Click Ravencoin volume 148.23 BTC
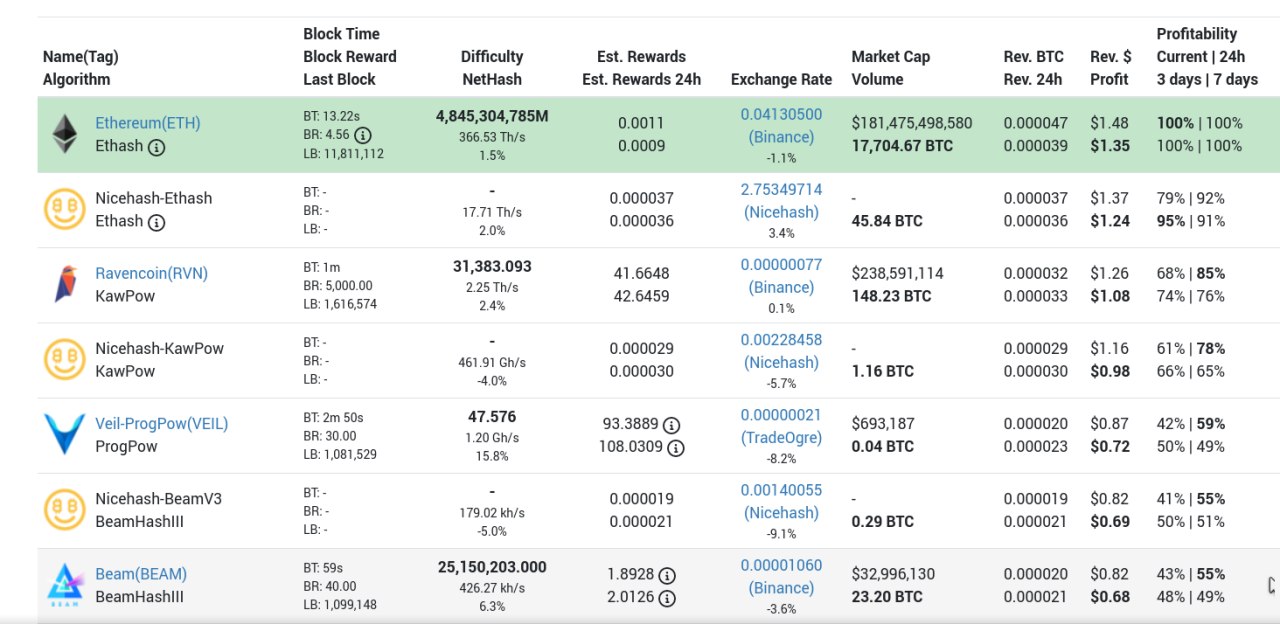1280x624 pixels. pyautogui.click(x=891, y=296)
